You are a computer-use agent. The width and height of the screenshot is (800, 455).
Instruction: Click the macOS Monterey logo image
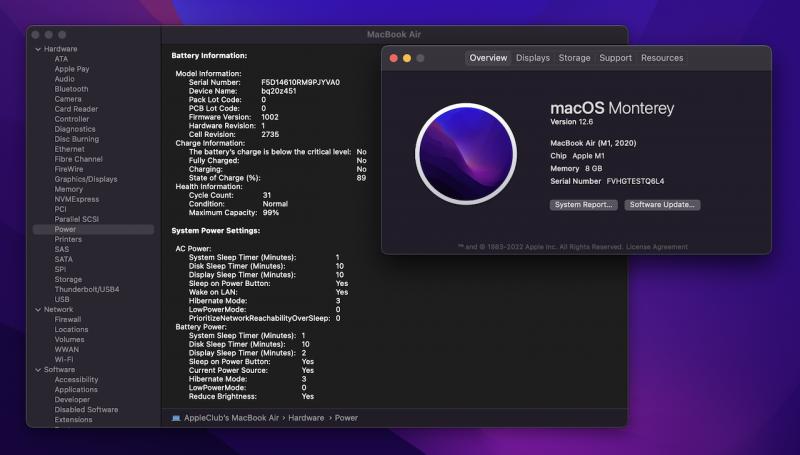pos(466,154)
